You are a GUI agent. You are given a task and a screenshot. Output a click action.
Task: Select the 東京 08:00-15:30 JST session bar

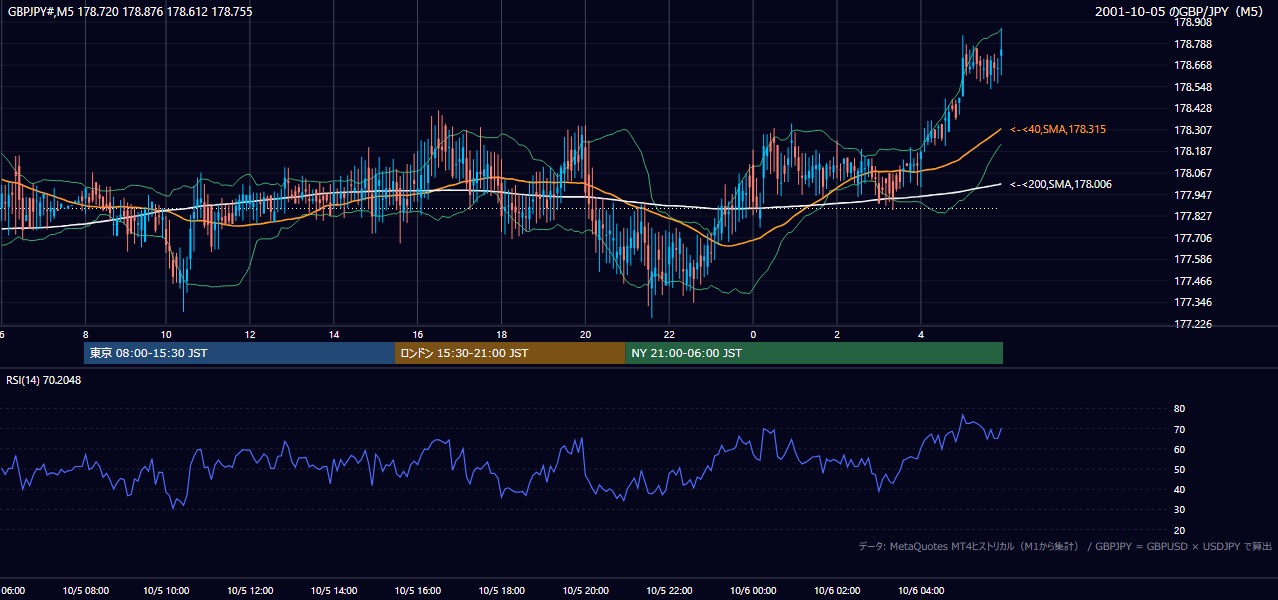(240, 353)
